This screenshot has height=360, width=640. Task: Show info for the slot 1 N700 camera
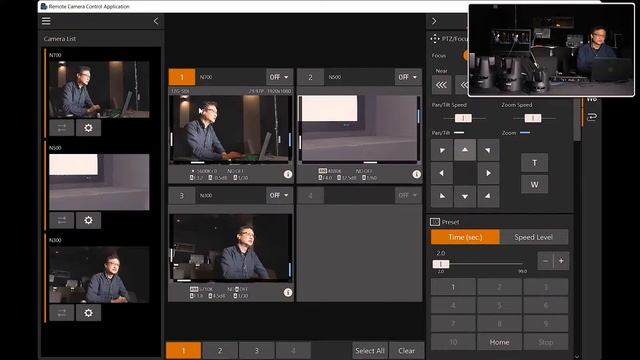coord(288,174)
